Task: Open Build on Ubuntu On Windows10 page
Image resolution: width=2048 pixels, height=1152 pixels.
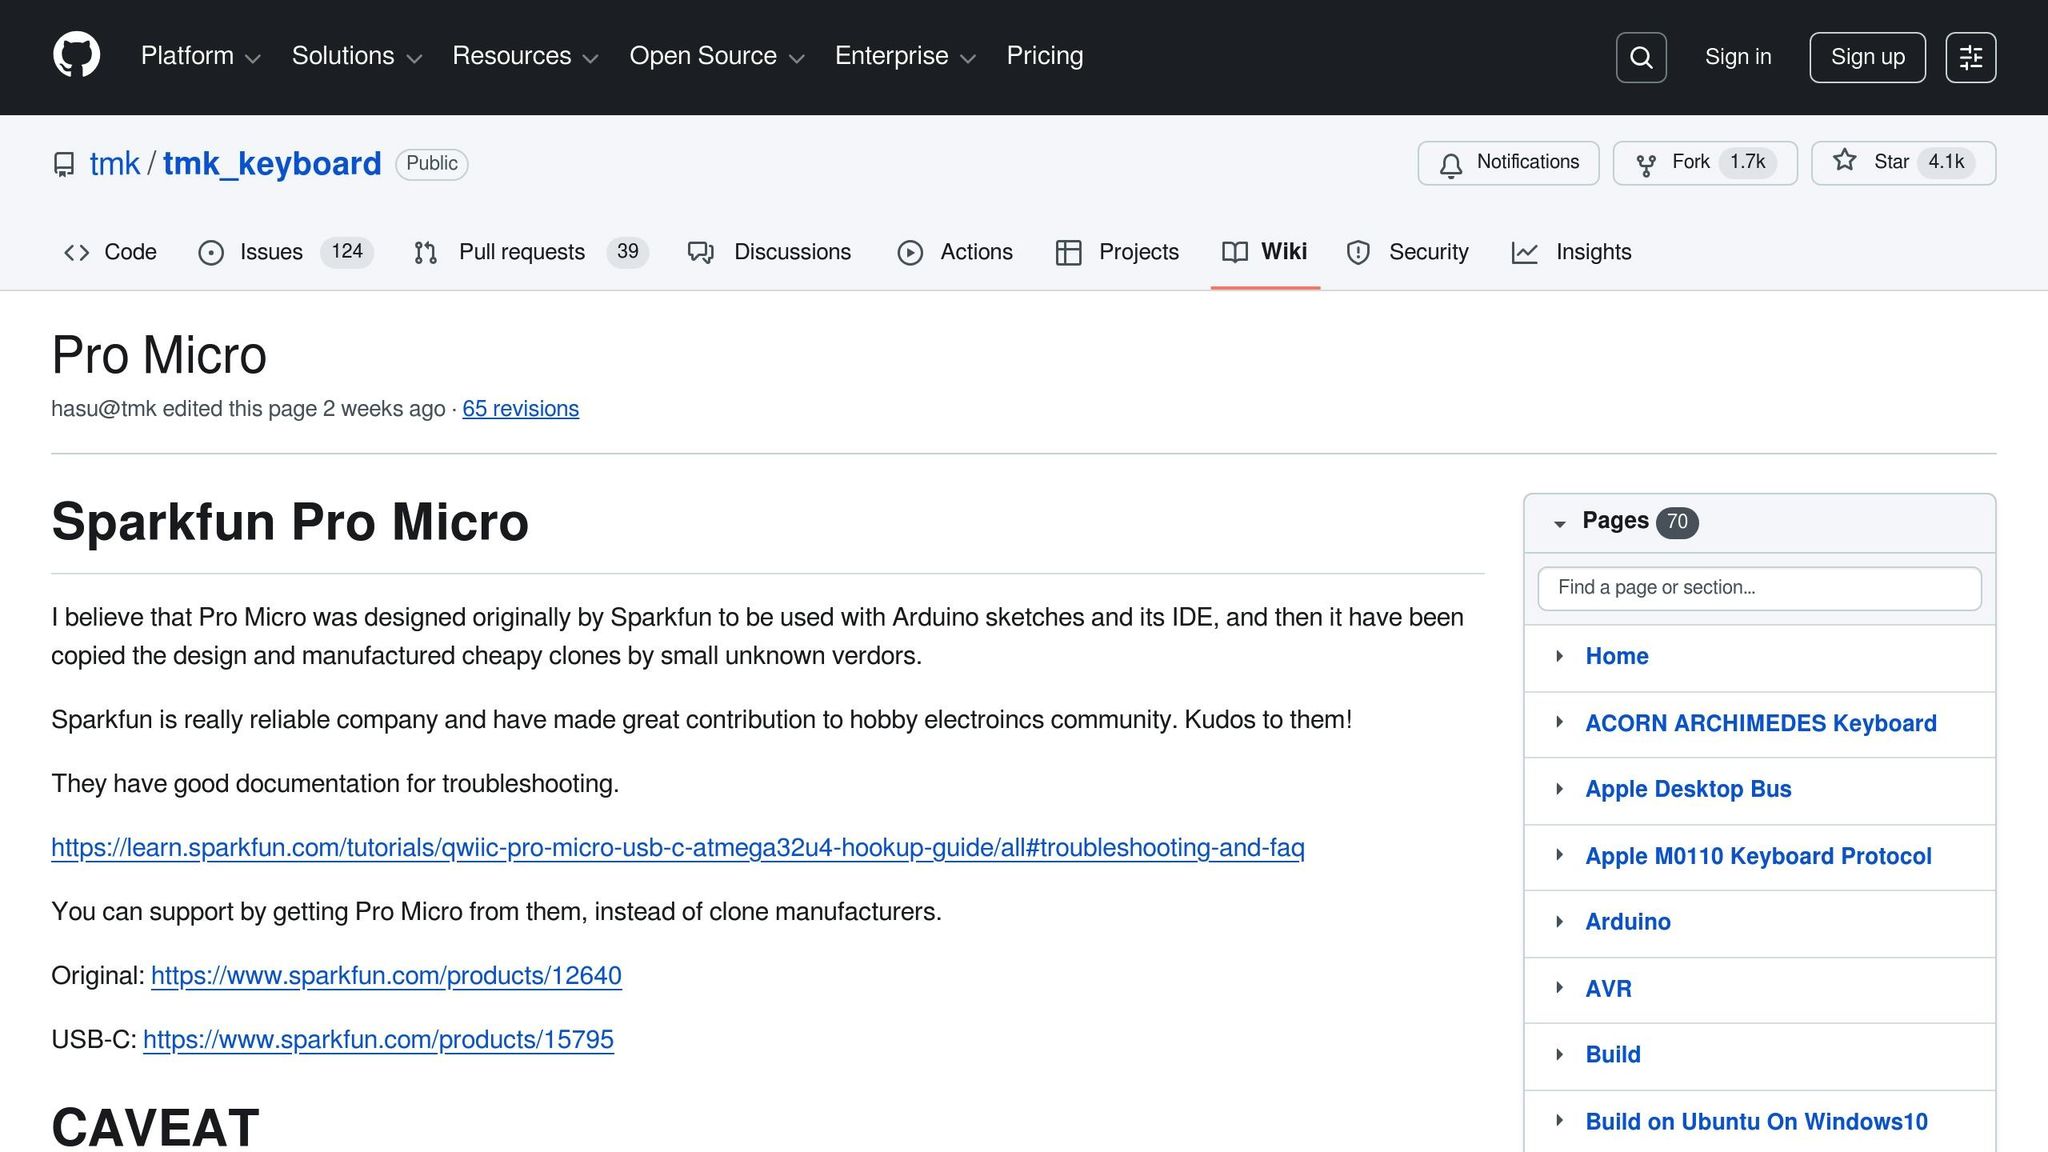Action: pyautogui.click(x=1756, y=1122)
